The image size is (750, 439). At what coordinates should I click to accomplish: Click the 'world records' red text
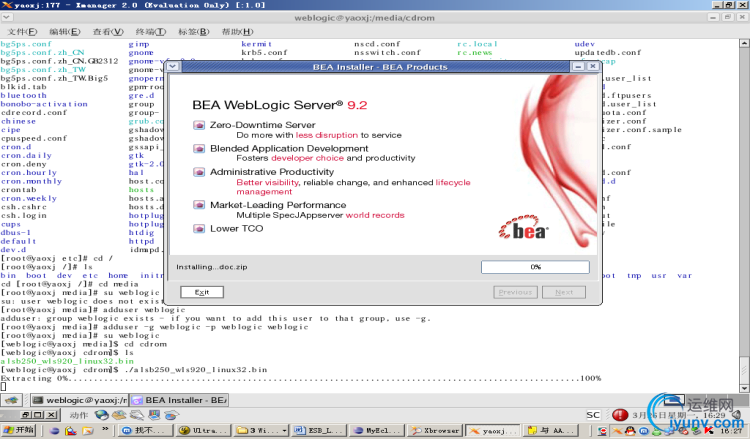click(375, 215)
